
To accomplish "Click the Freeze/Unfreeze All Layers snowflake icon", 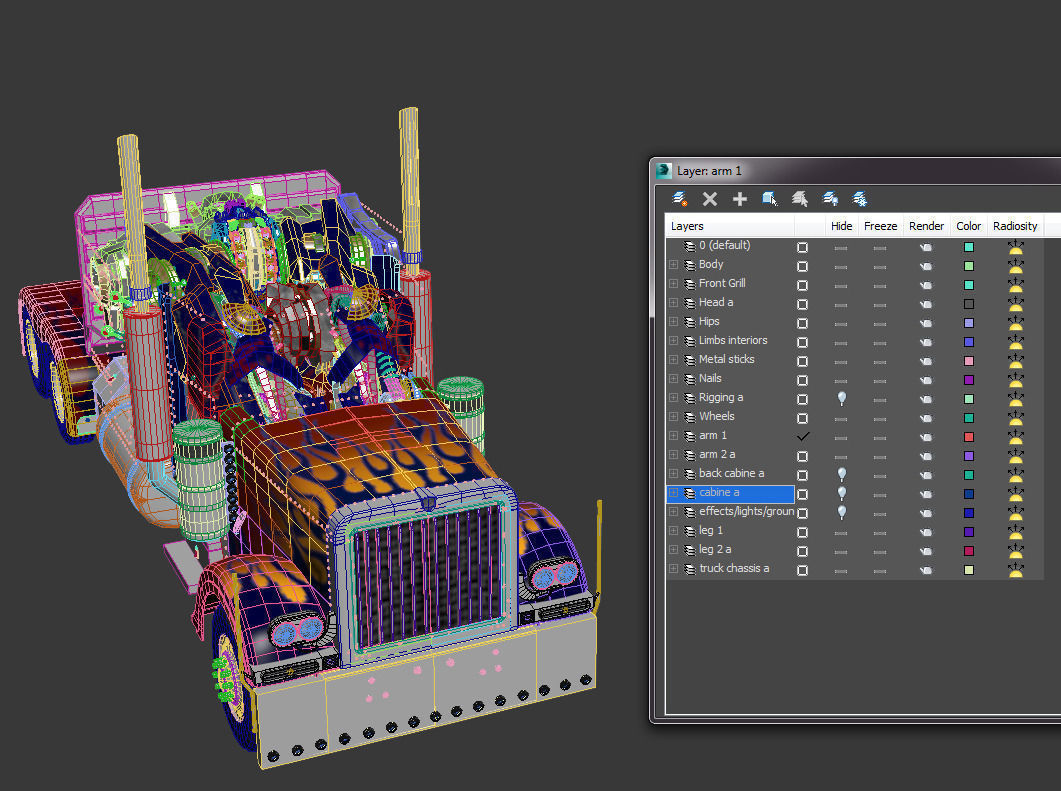I will tap(860, 199).
